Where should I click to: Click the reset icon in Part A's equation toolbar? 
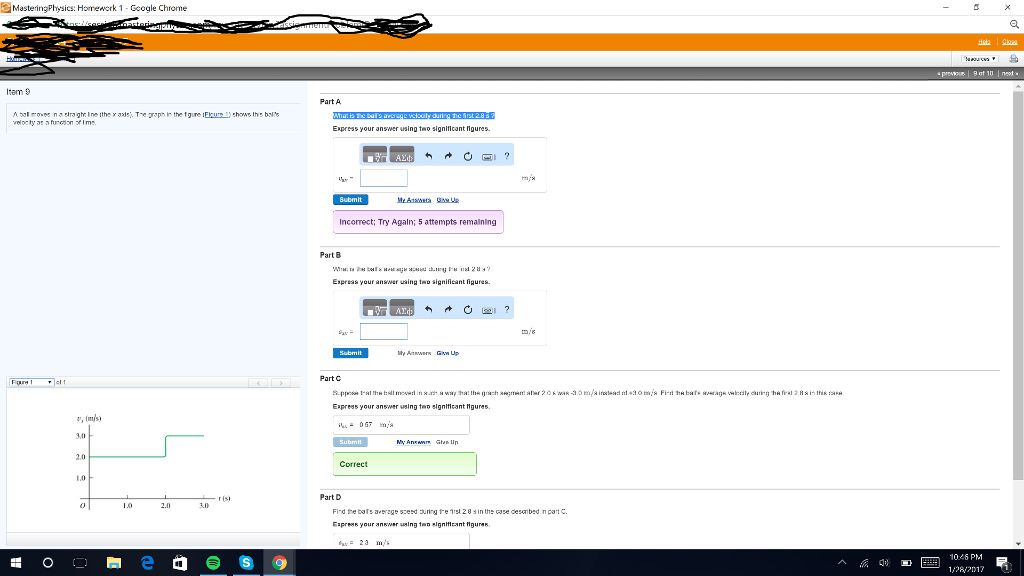coord(468,155)
